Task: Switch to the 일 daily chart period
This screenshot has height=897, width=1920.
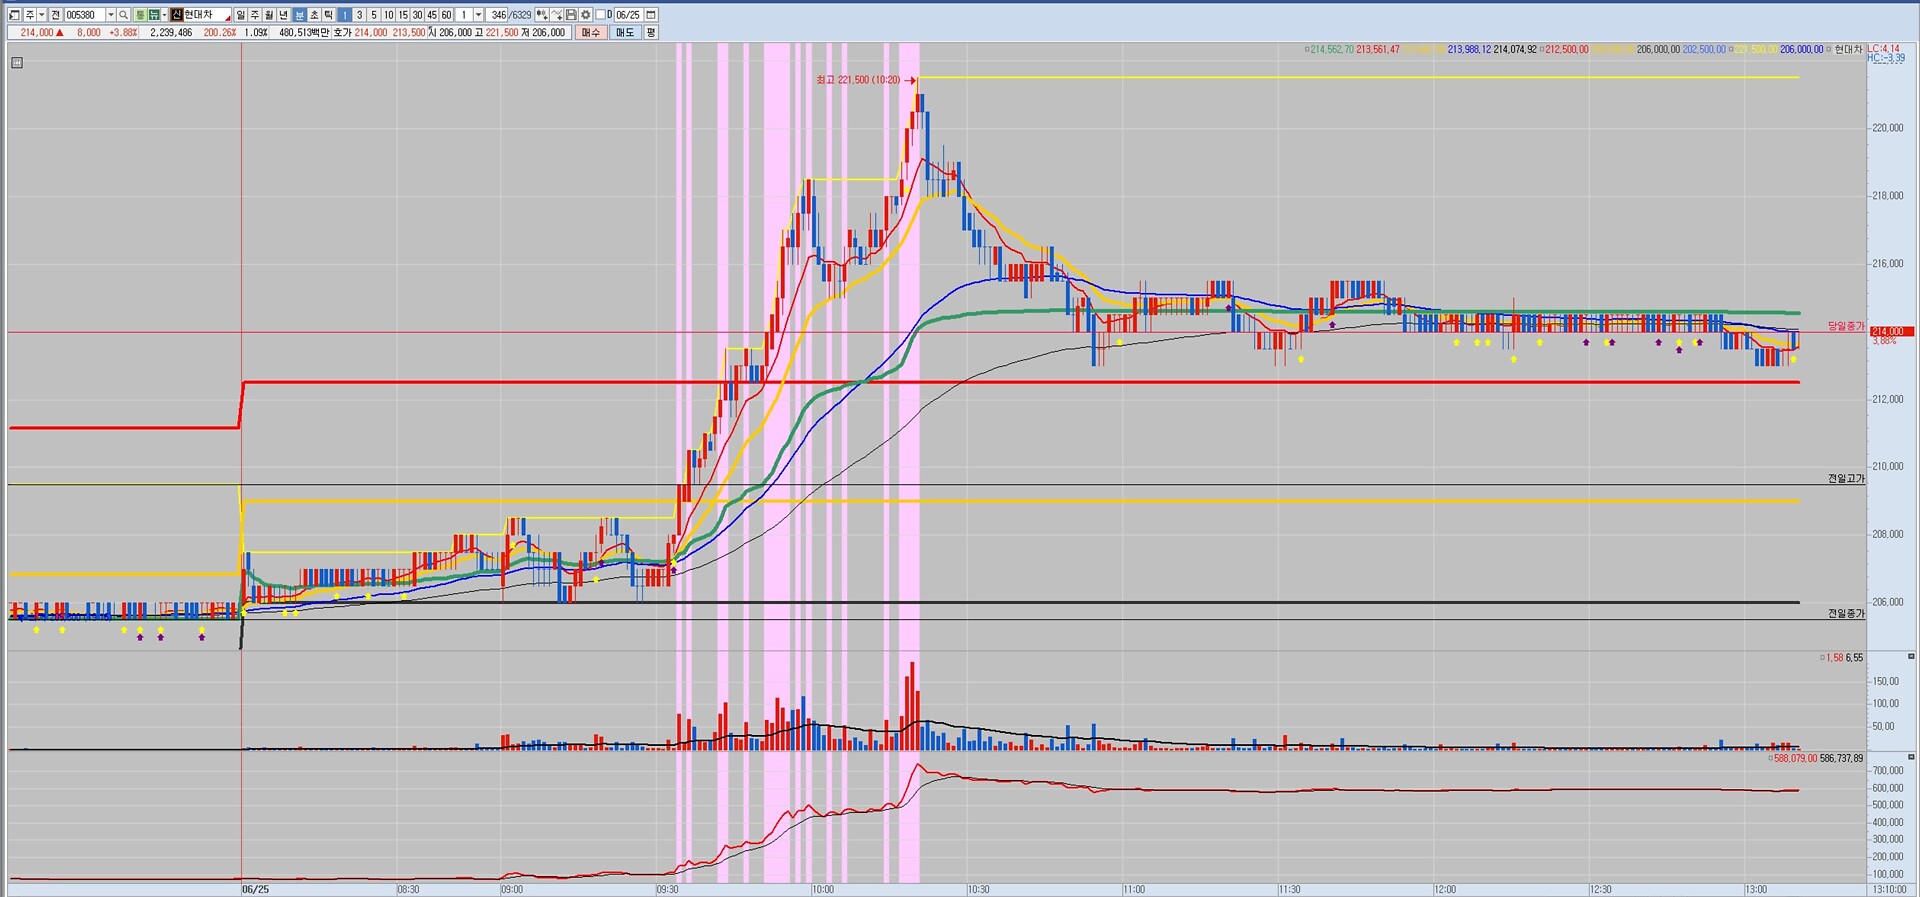Action: tap(241, 15)
